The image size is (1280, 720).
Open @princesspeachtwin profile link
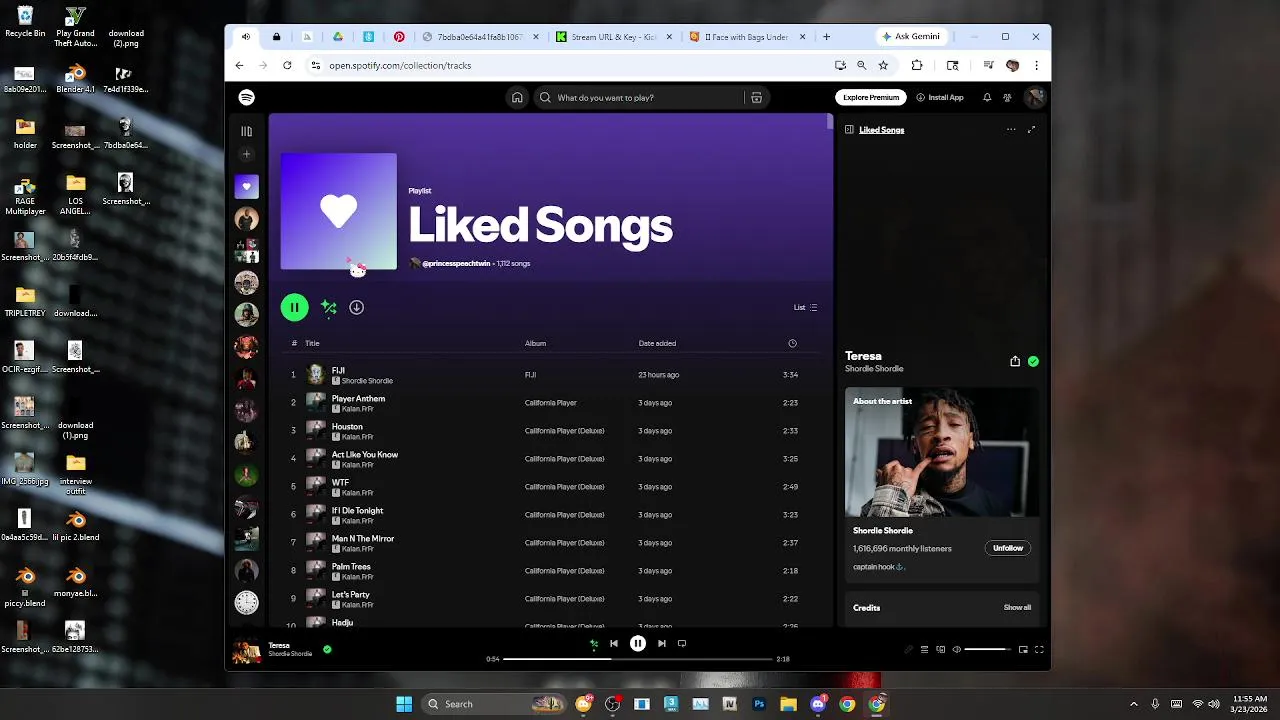point(456,263)
